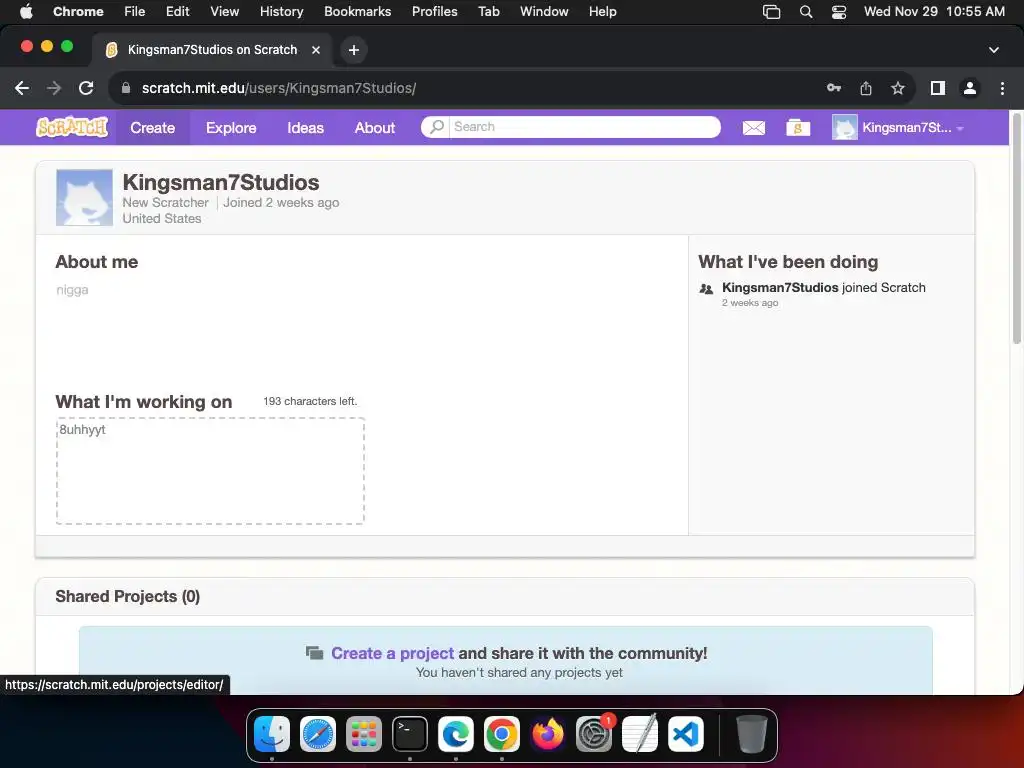Open the My Stuff folder icon
Viewport: 1024px width, 768px height.
[797, 127]
